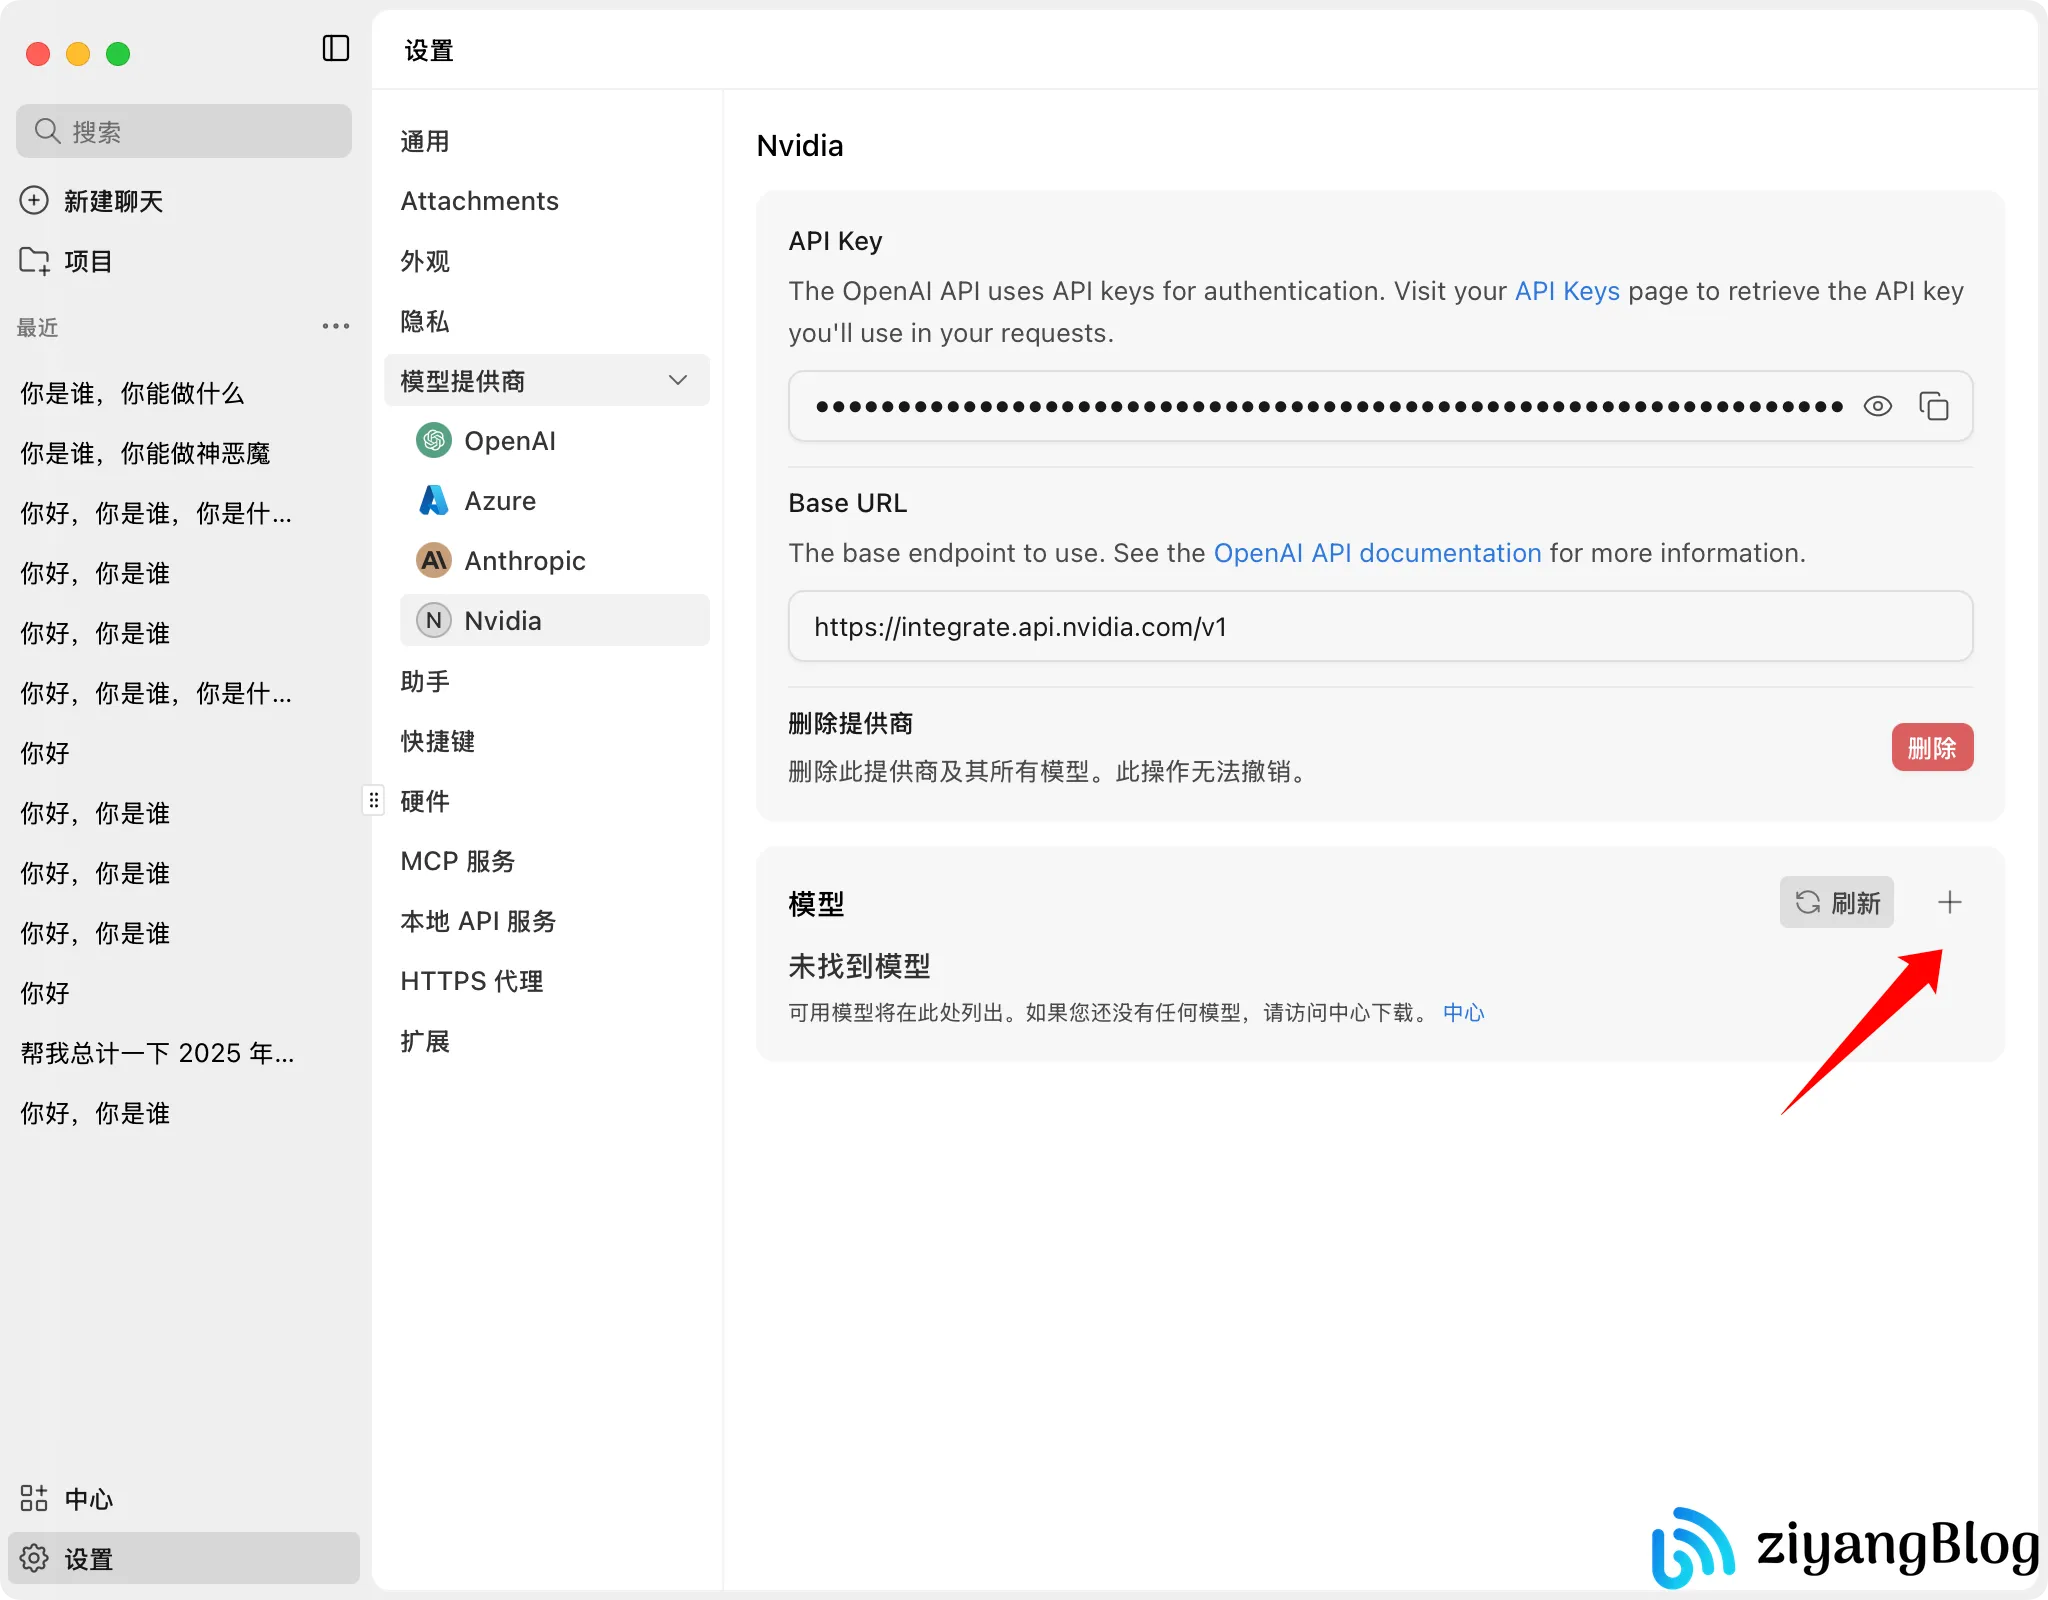Open the OpenAI API documentation link
Image resolution: width=2048 pixels, height=1600 pixels.
[1377, 552]
